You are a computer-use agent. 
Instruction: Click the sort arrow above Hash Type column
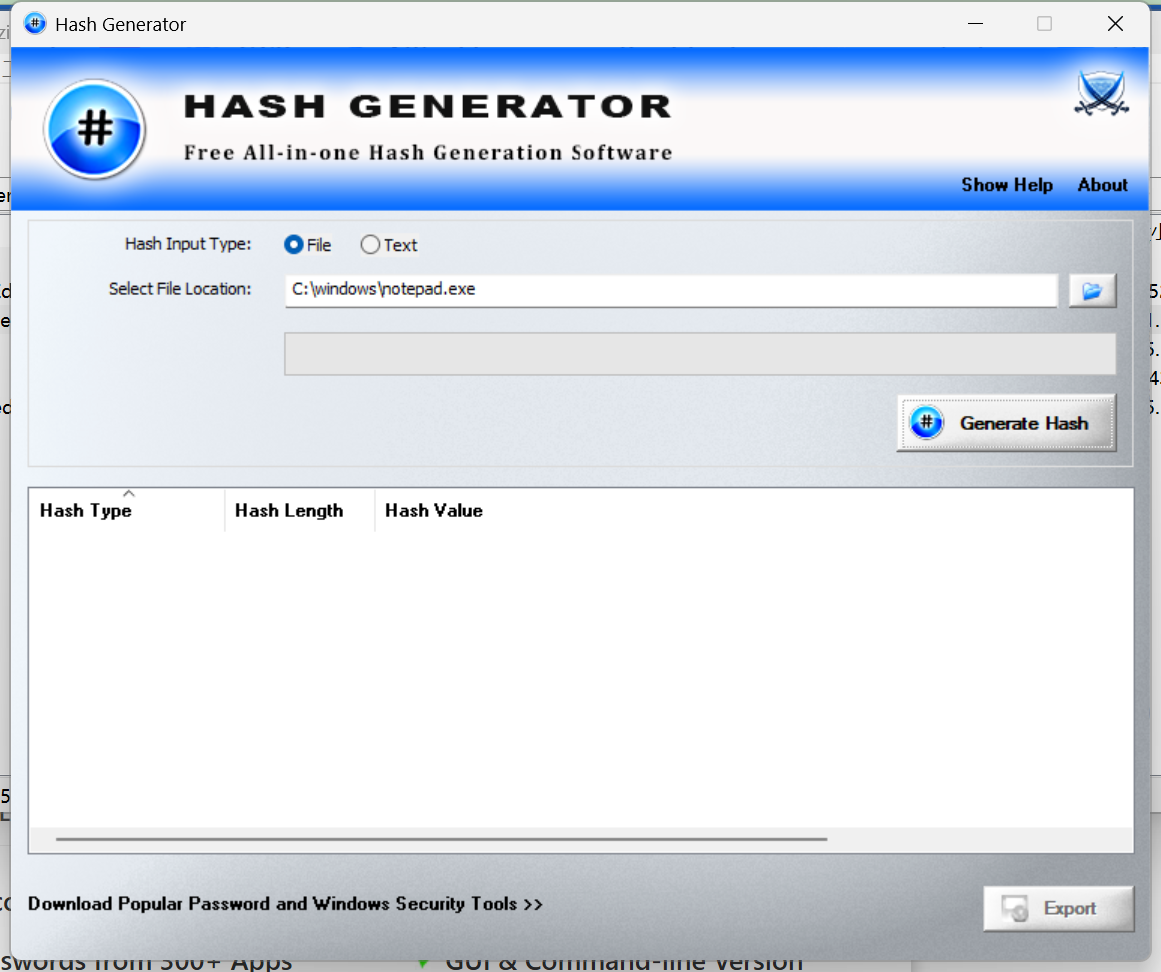(129, 492)
